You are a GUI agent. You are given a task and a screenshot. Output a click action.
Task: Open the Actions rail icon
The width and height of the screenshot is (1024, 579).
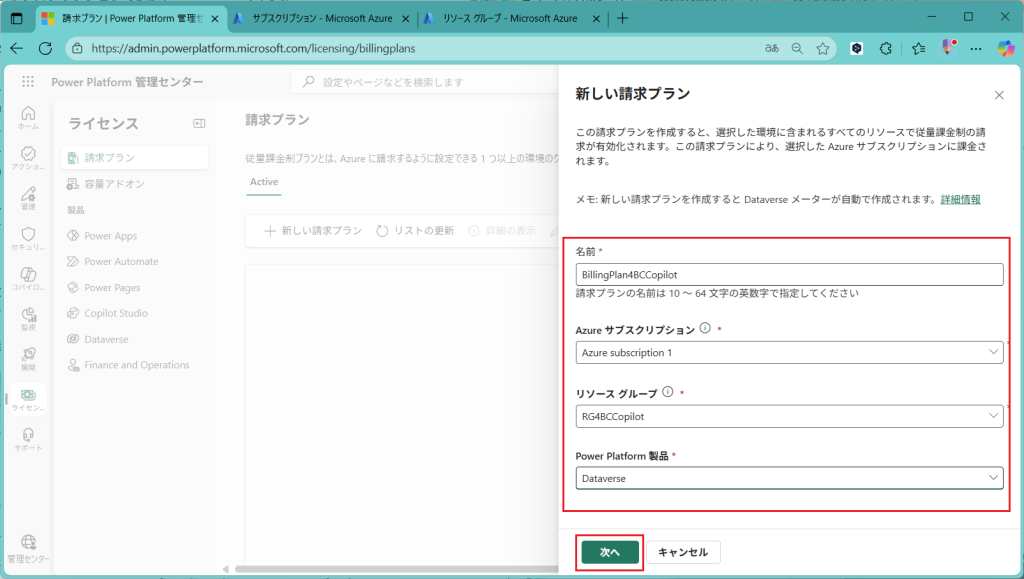coord(28,158)
